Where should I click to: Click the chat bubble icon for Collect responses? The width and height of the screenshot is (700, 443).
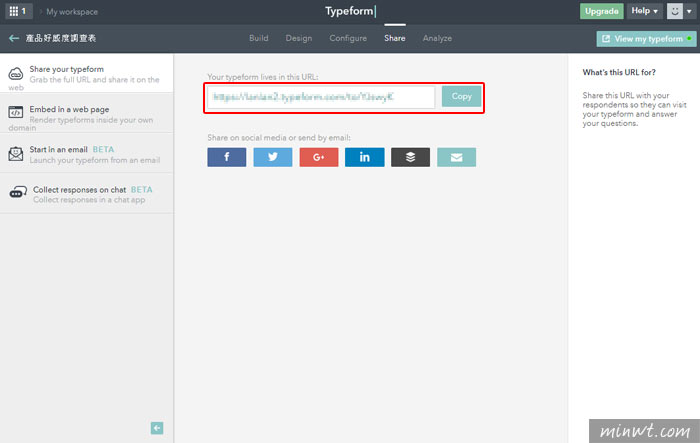[x=18, y=192]
